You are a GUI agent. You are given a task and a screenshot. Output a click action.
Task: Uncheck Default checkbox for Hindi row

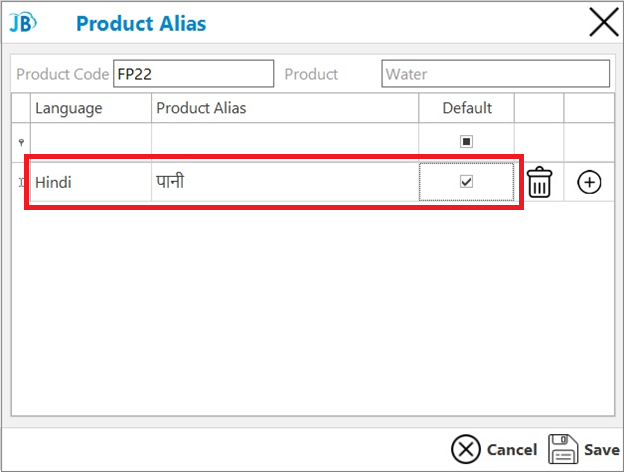pyautogui.click(x=466, y=181)
